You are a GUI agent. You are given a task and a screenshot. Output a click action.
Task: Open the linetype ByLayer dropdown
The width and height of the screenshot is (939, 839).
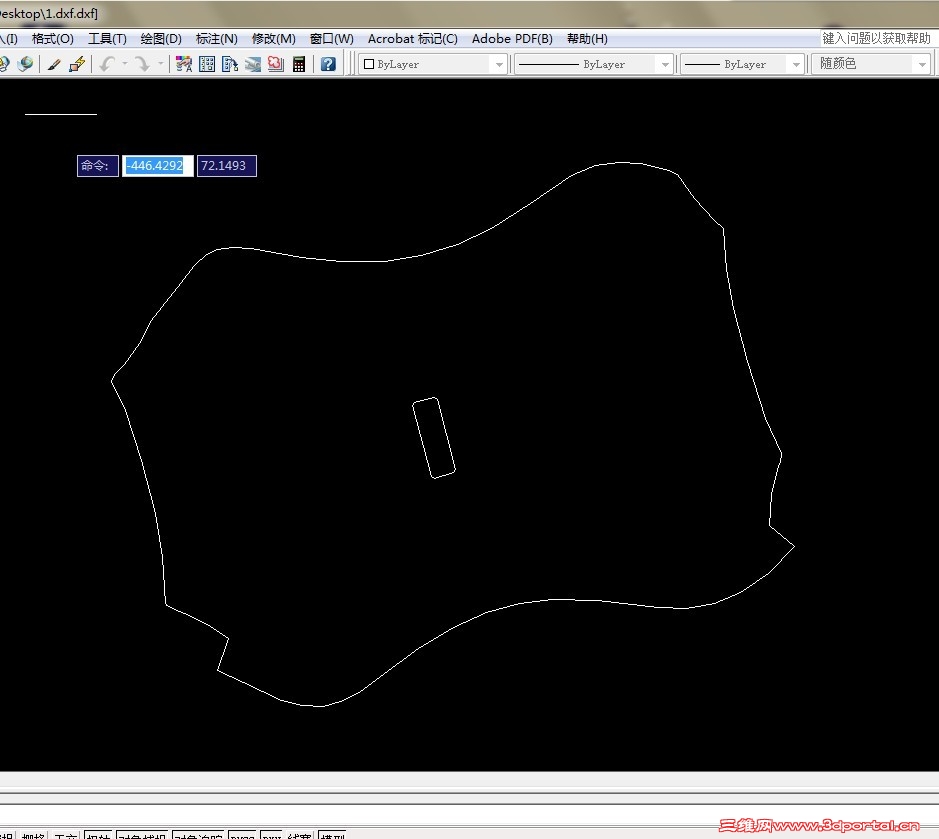click(x=593, y=64)
